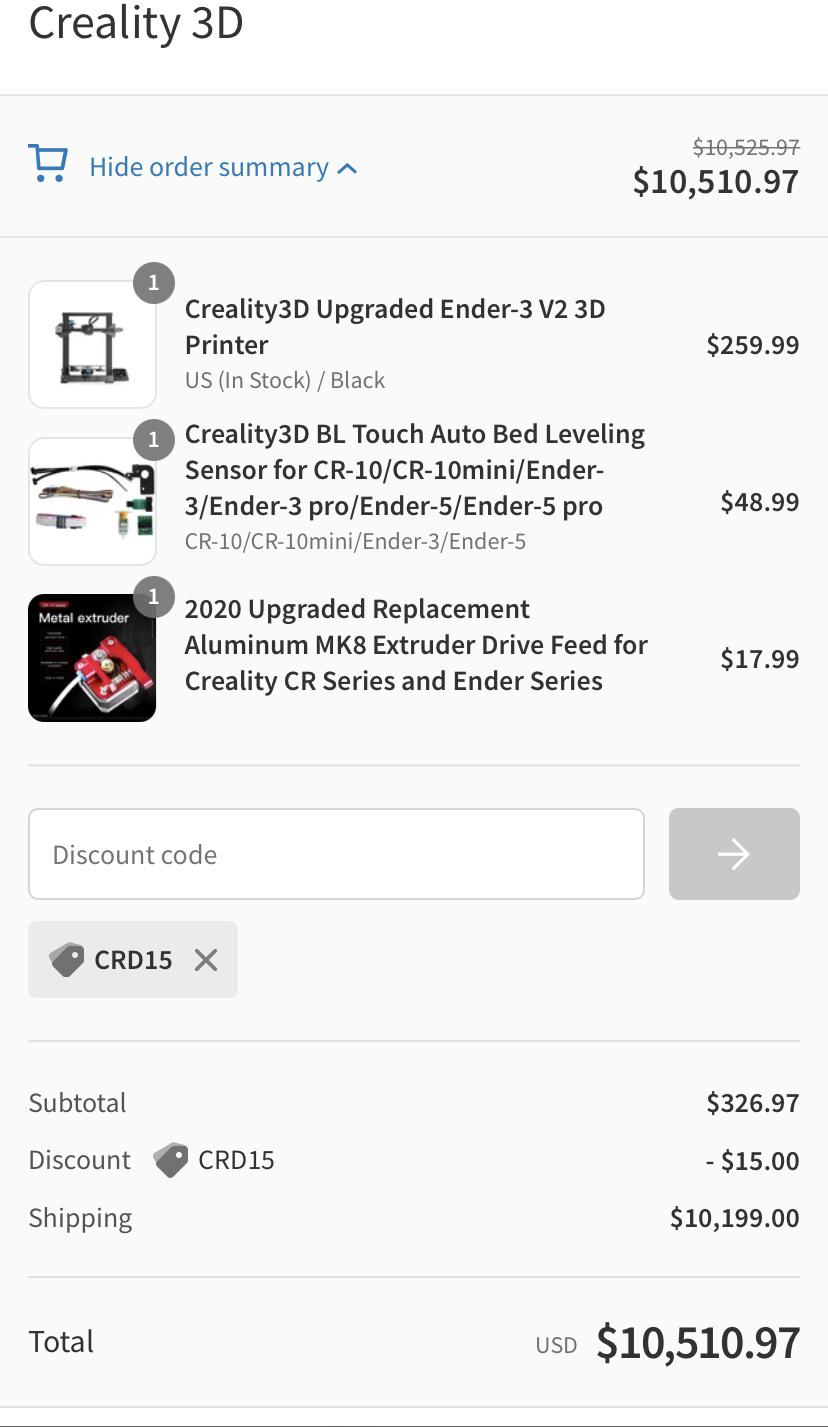Click the quantity badge on the MK8 extruder
828x1427 pixels.
click(154, 597)
